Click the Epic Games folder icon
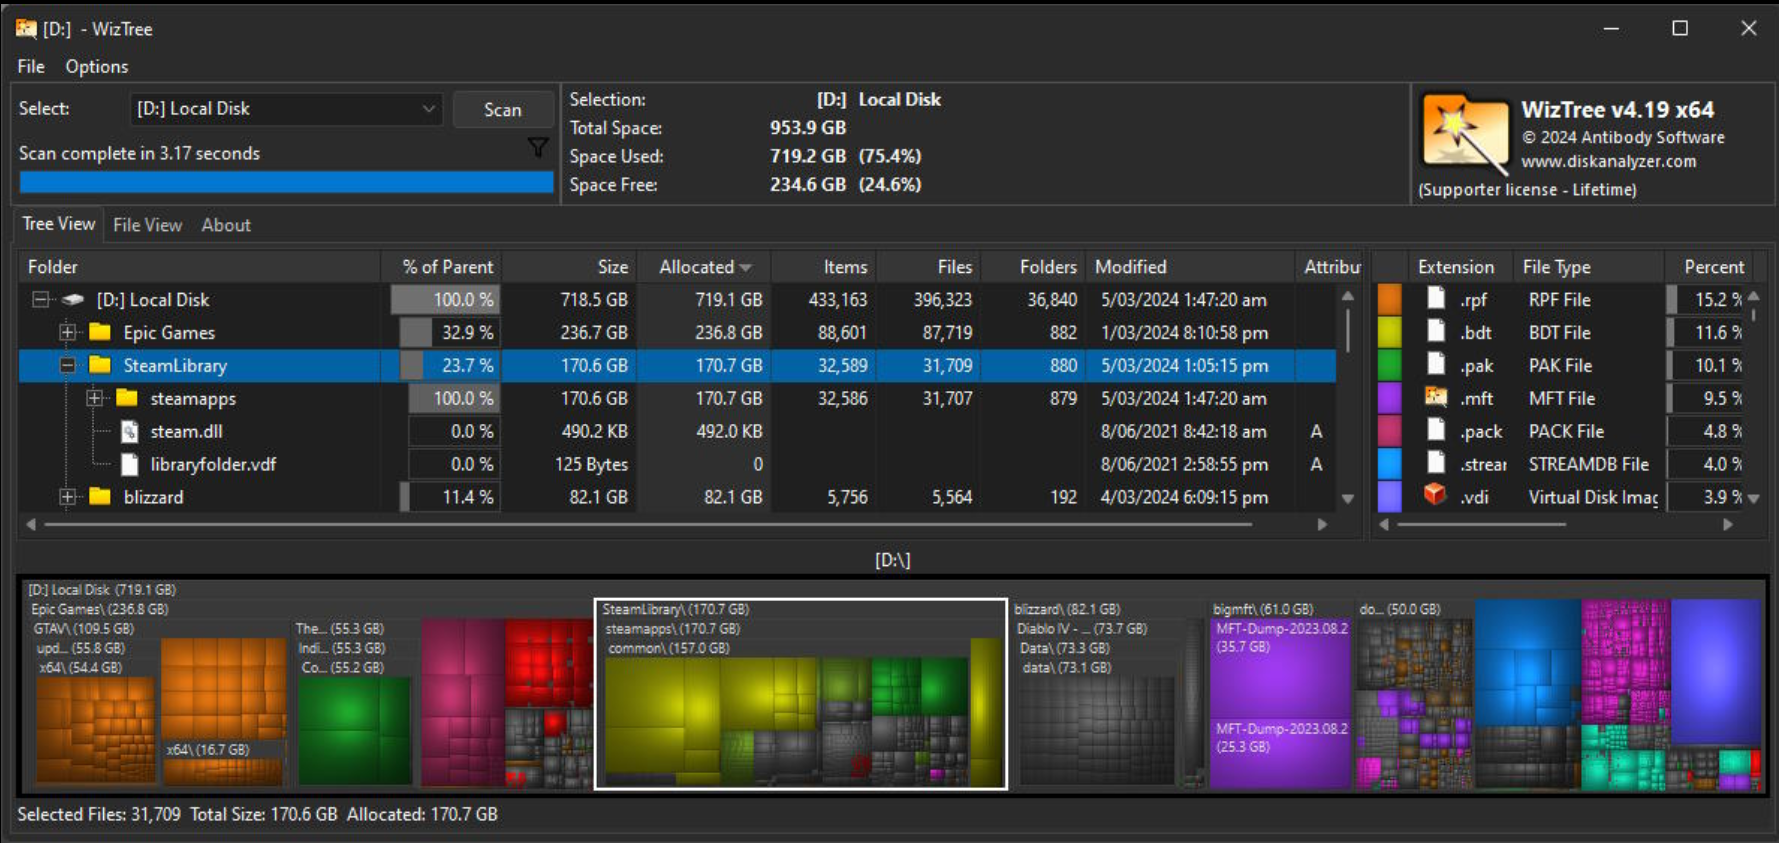Screen dimensions: 1779x843 pyautogui.click(x=100, y=332)
